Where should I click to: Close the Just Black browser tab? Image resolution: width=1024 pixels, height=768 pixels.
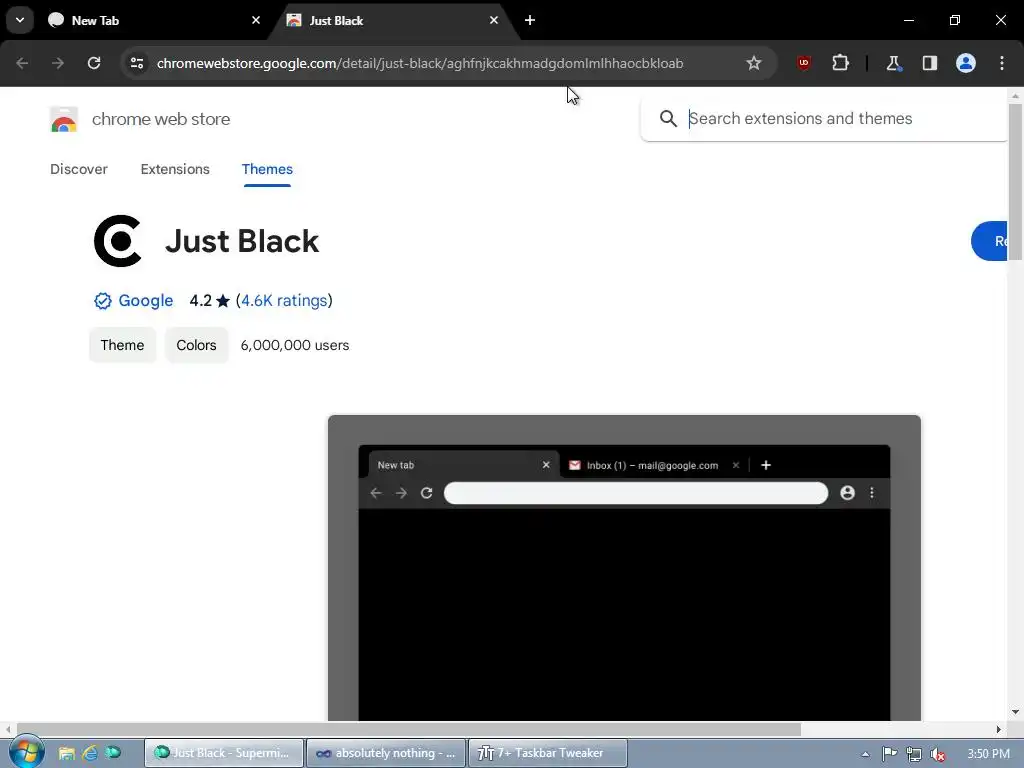point(494,20)
